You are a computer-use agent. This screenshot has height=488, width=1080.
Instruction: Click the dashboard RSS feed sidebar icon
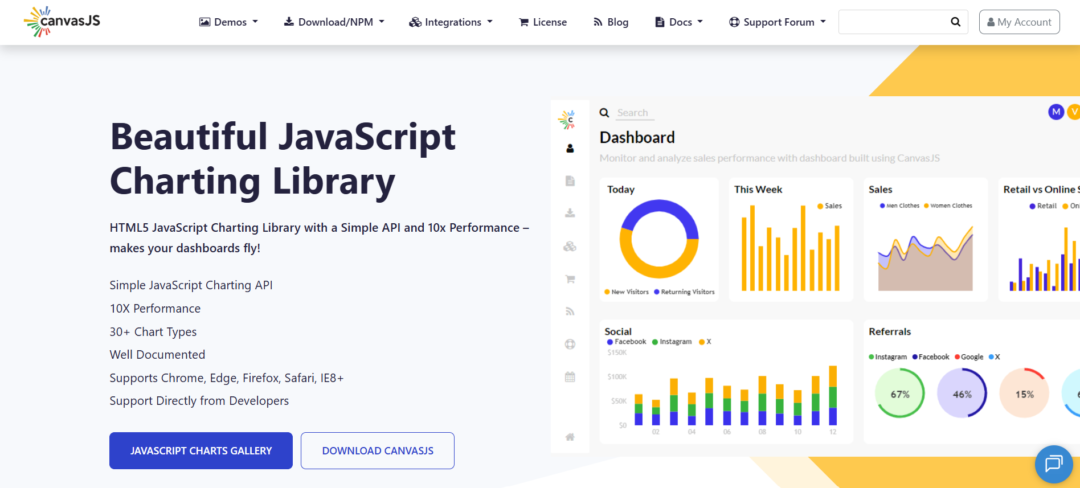(570, 311)
